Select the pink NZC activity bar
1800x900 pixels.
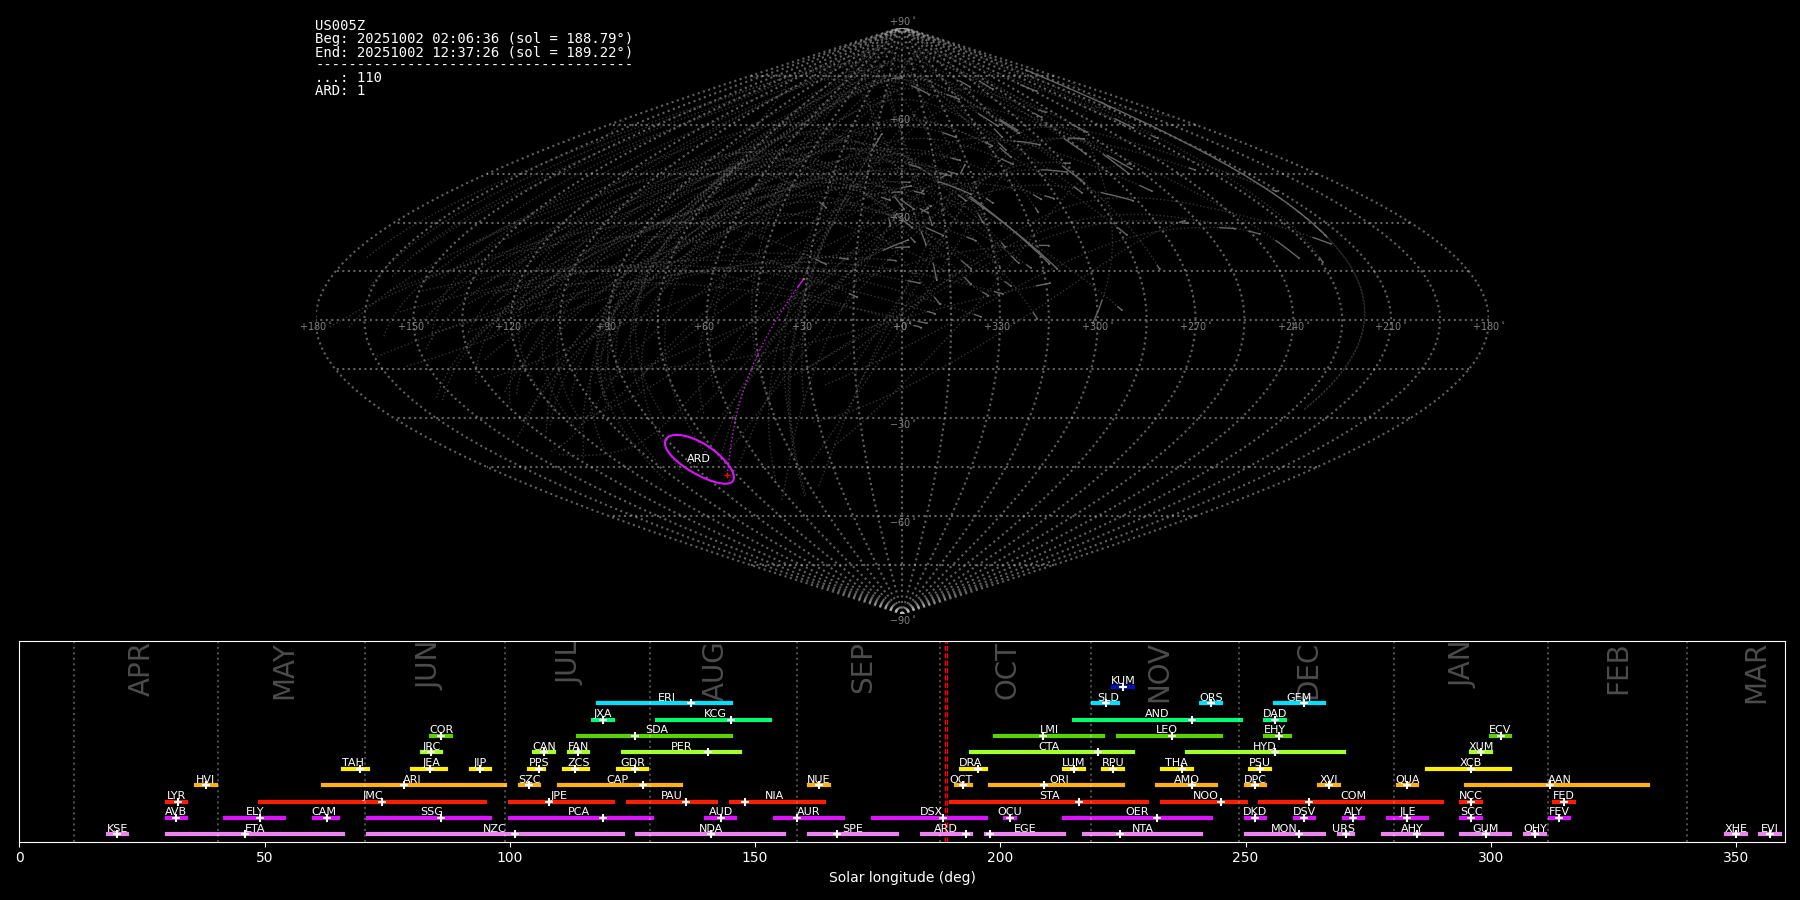(x=495, y=834)
